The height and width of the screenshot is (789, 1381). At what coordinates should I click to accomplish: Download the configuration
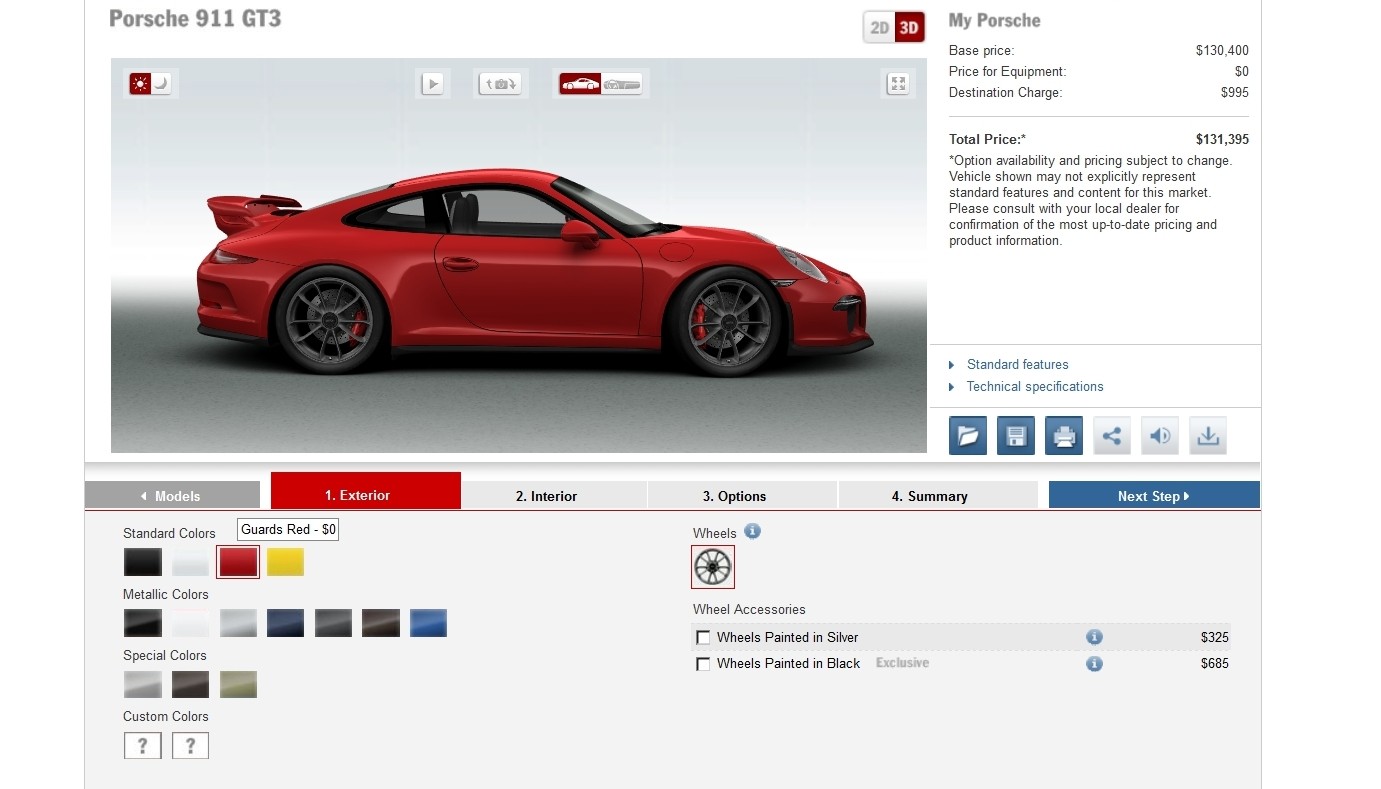1208,436
